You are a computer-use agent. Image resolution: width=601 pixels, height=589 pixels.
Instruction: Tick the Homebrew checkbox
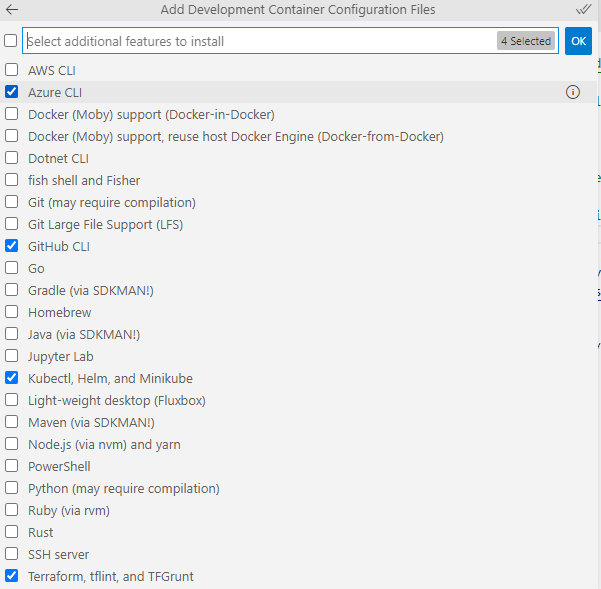[11, 312]
